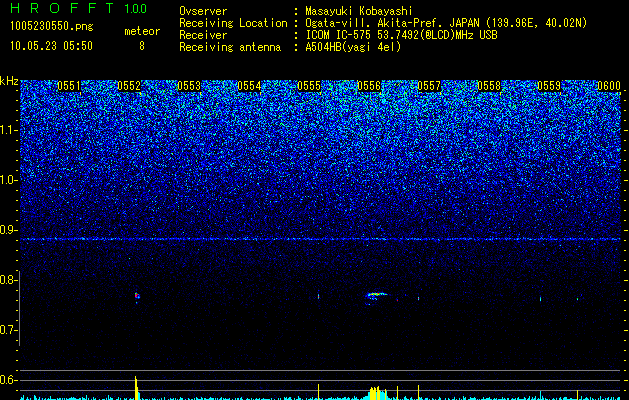Click observer name Masayuki Kobayashi
Image resolution: width=629 pixels, height=400 pixels.
tap(359, 11)
